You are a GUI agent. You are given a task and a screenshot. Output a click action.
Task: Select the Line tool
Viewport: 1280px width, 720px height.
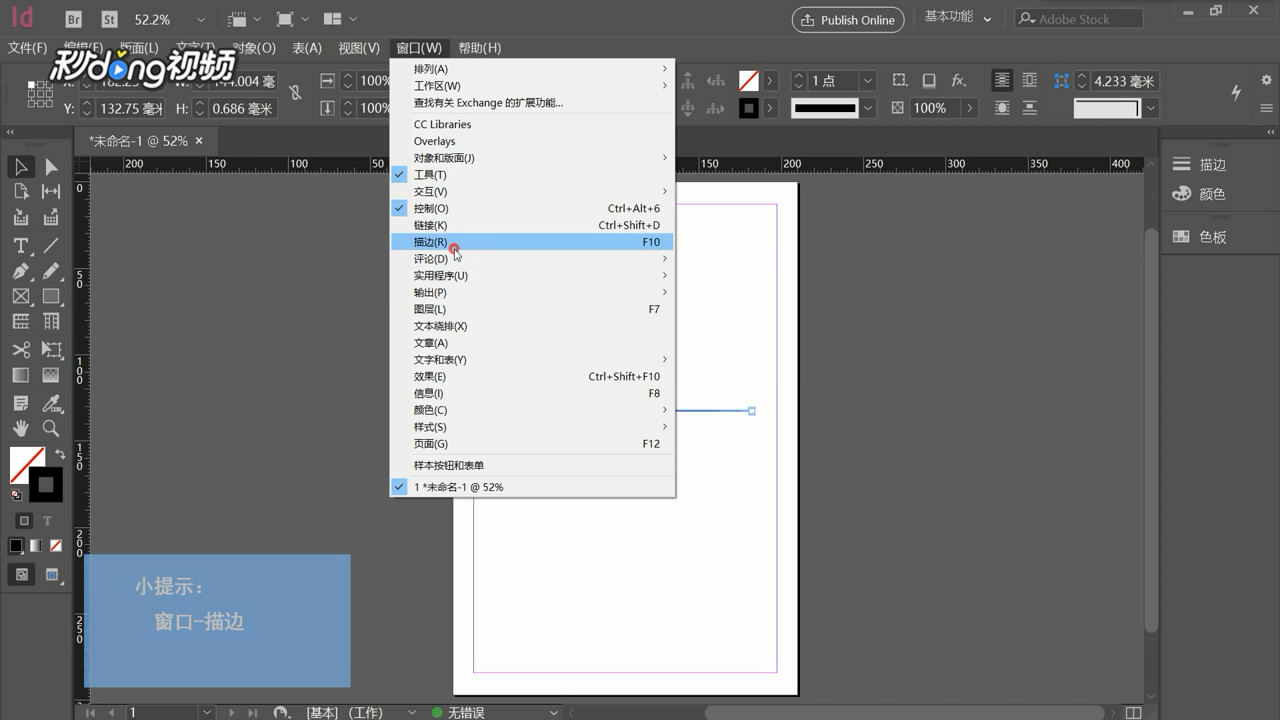pyautogui.click(x=51, y=245)
